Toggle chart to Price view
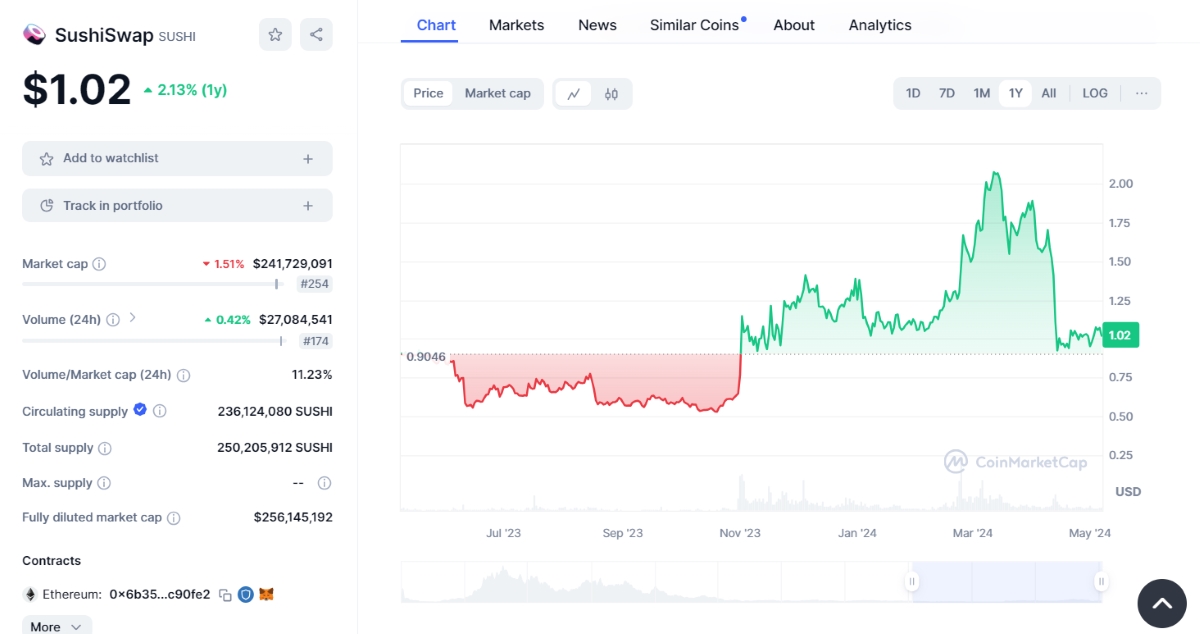Viewport: 1200px width, 634px height. 428,93
